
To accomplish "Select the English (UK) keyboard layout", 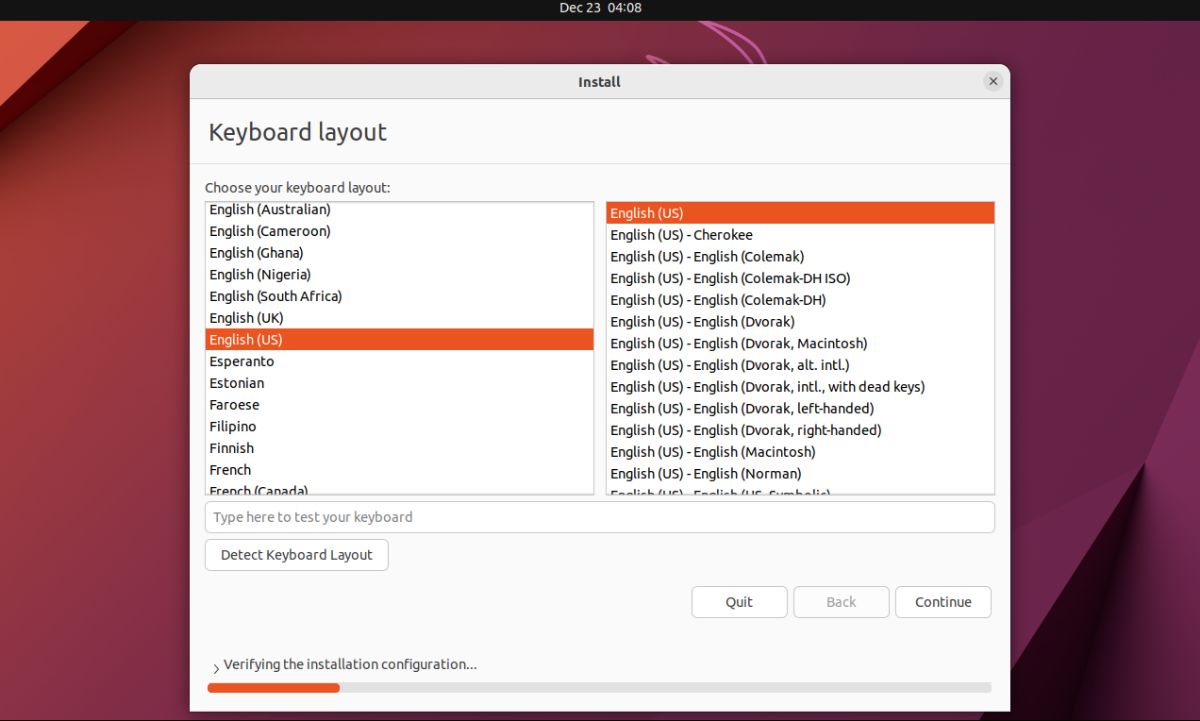I will point(246,317).
